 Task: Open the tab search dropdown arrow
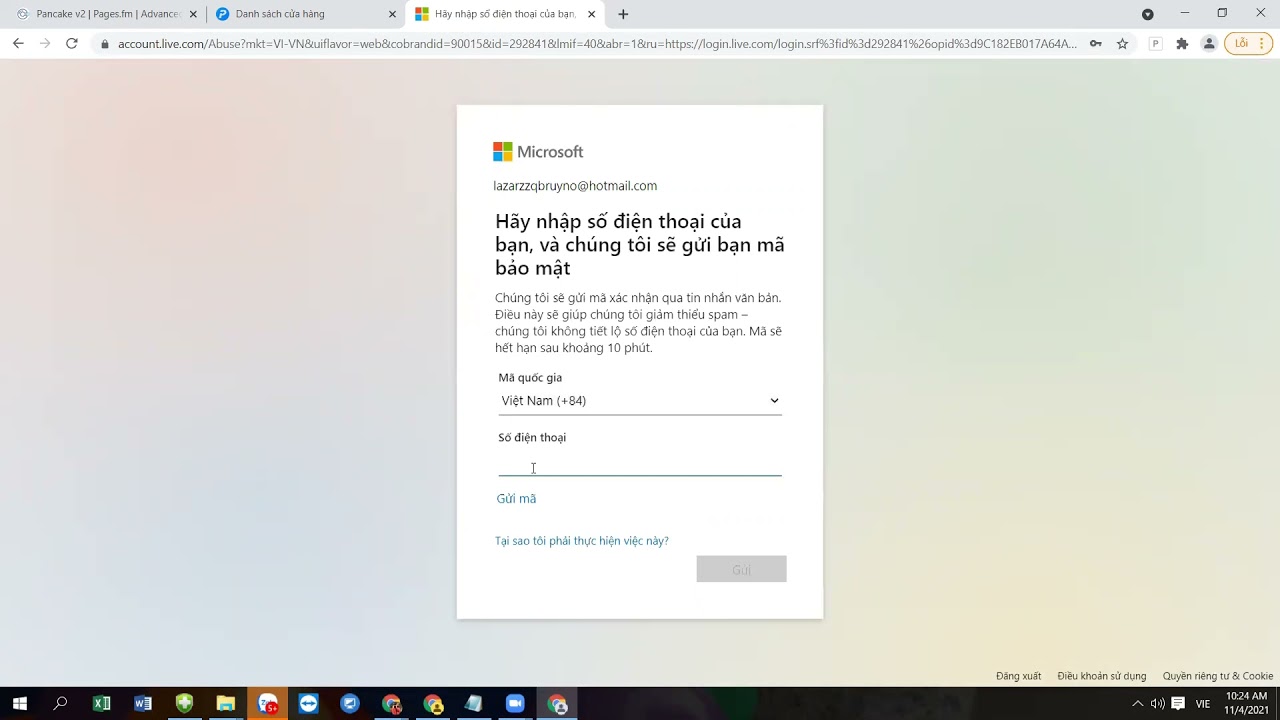pos(1148,14)
